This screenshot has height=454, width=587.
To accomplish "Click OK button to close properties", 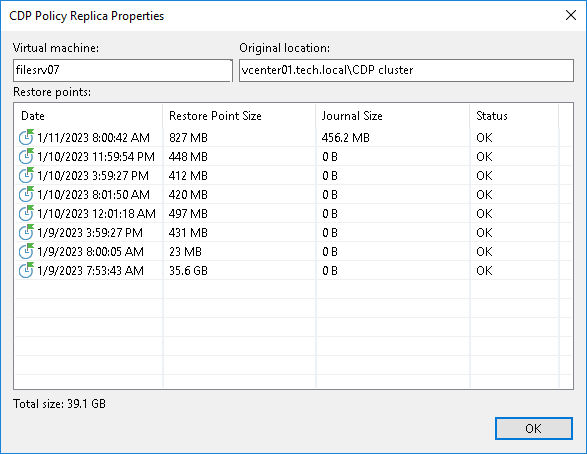I will click(x=533, y=428).
